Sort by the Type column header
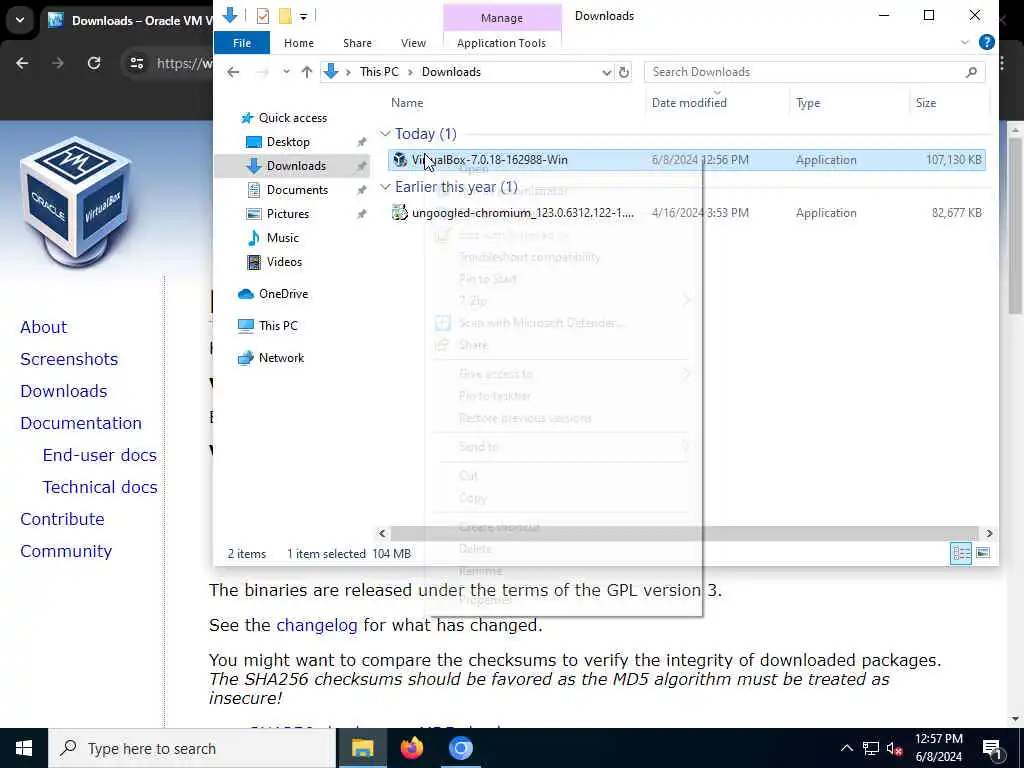1024x768 pixels. (808, 103)
